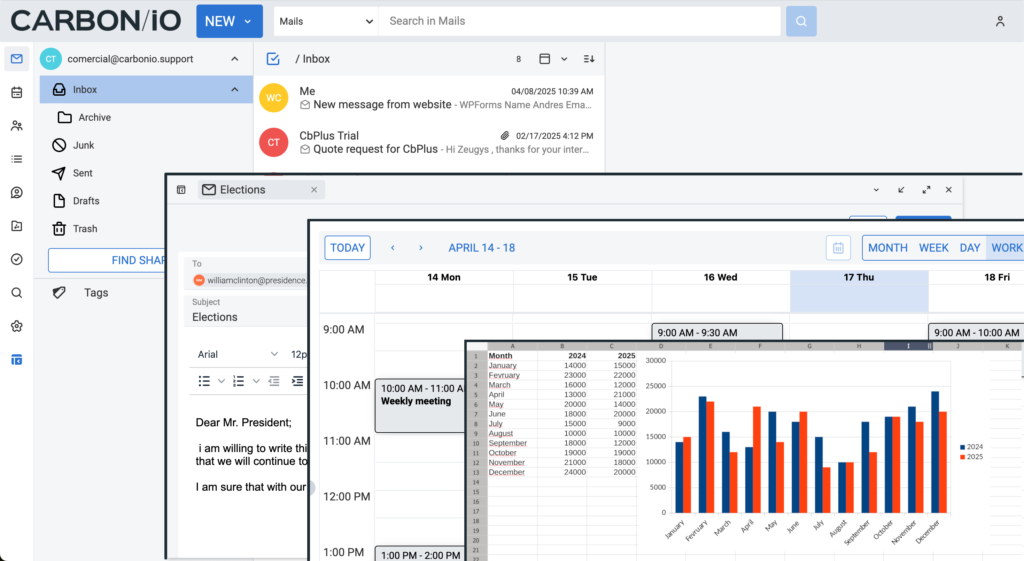This screenshot has width=1024, height=561.
Task: Open the Arial font dropdown
Action: click(x=238, y=354)
